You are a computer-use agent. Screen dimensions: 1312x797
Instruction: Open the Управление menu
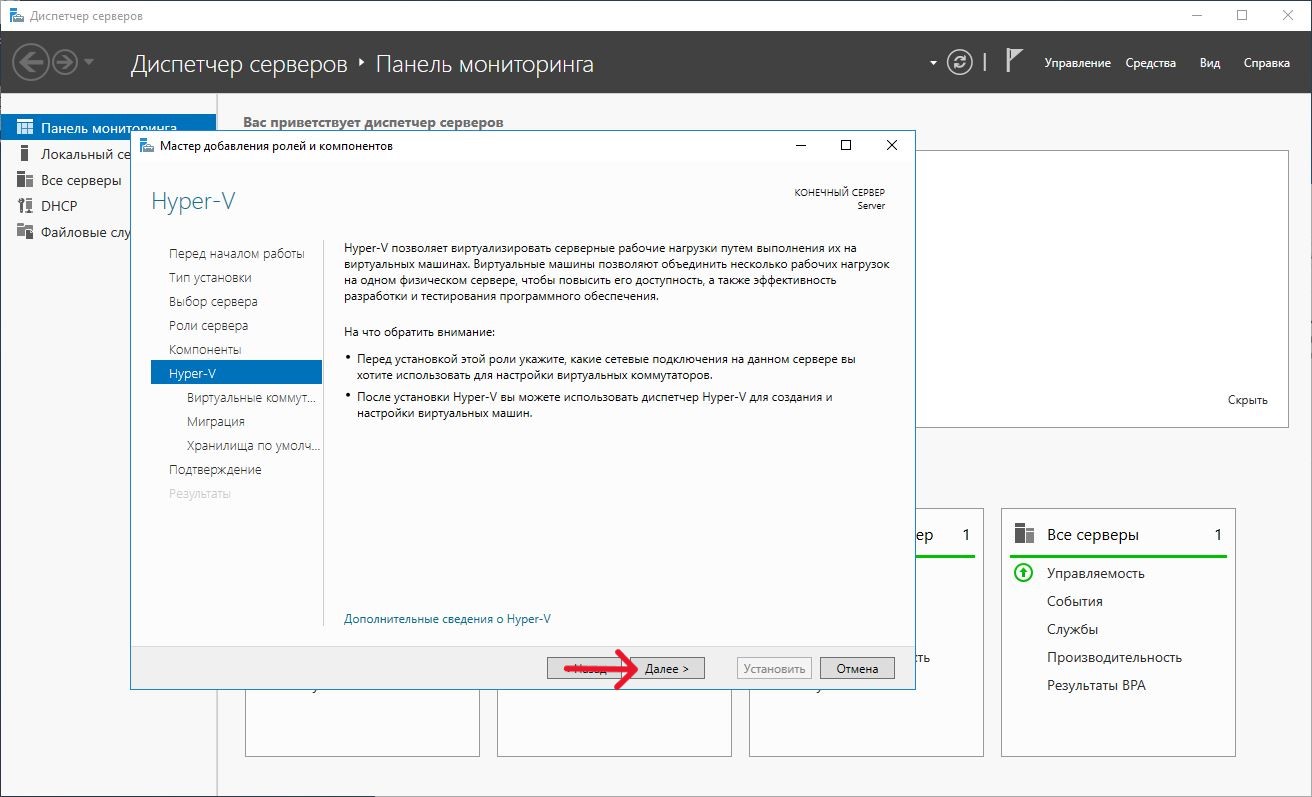[1077, 63]
